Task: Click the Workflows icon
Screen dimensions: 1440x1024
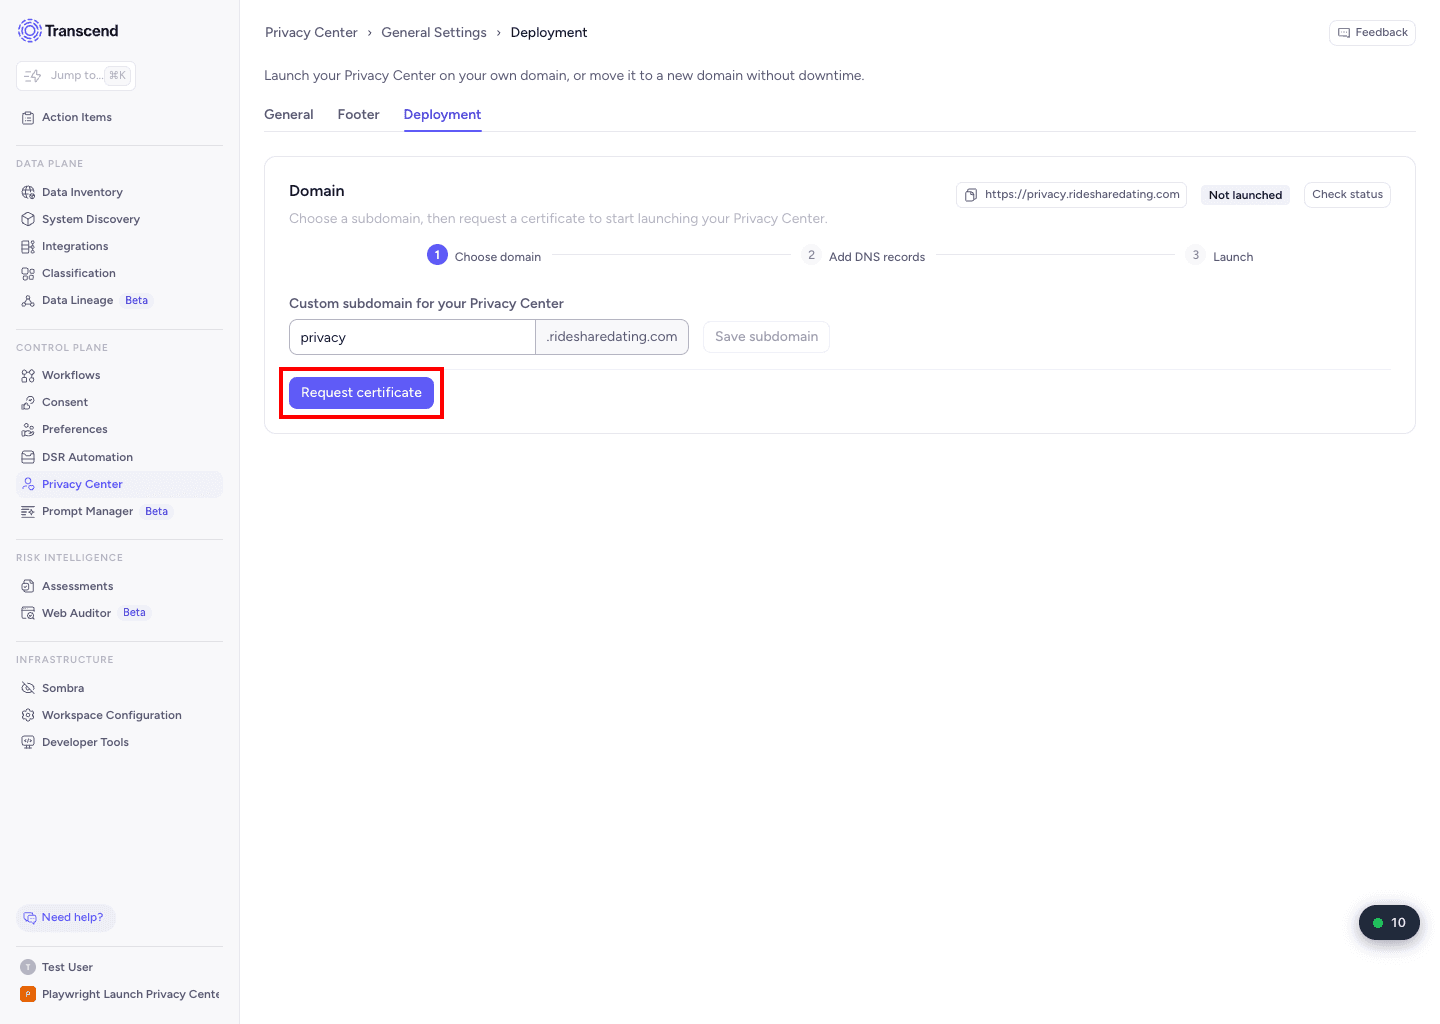Action: click(x=28, y=375)
